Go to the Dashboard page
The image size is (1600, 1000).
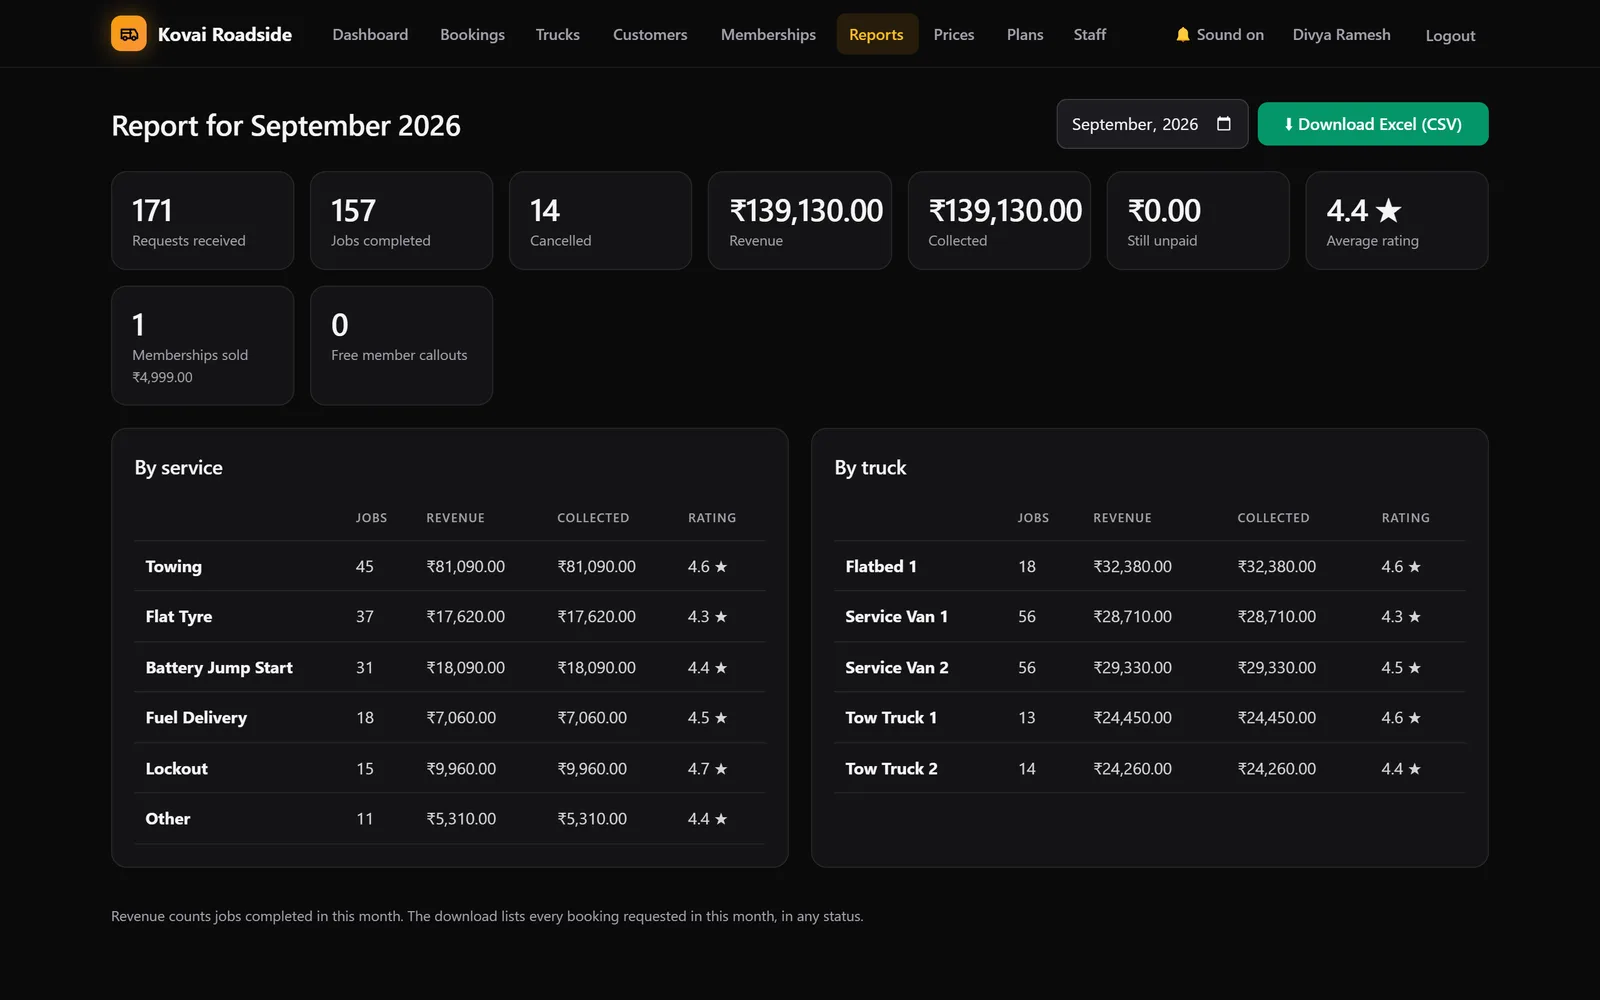click(x=370, y=34)
